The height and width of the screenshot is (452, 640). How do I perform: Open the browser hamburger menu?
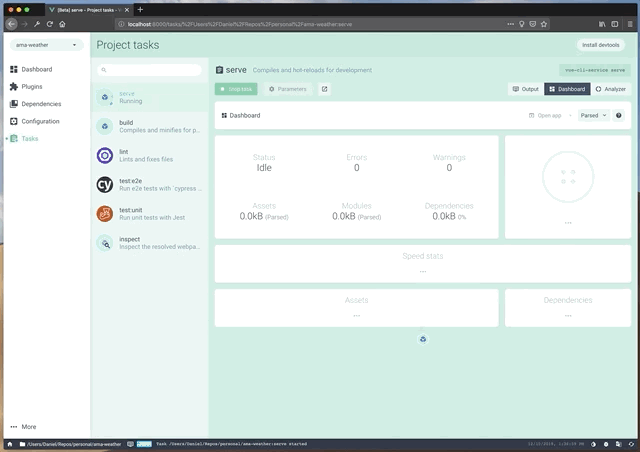pos(630,24)
